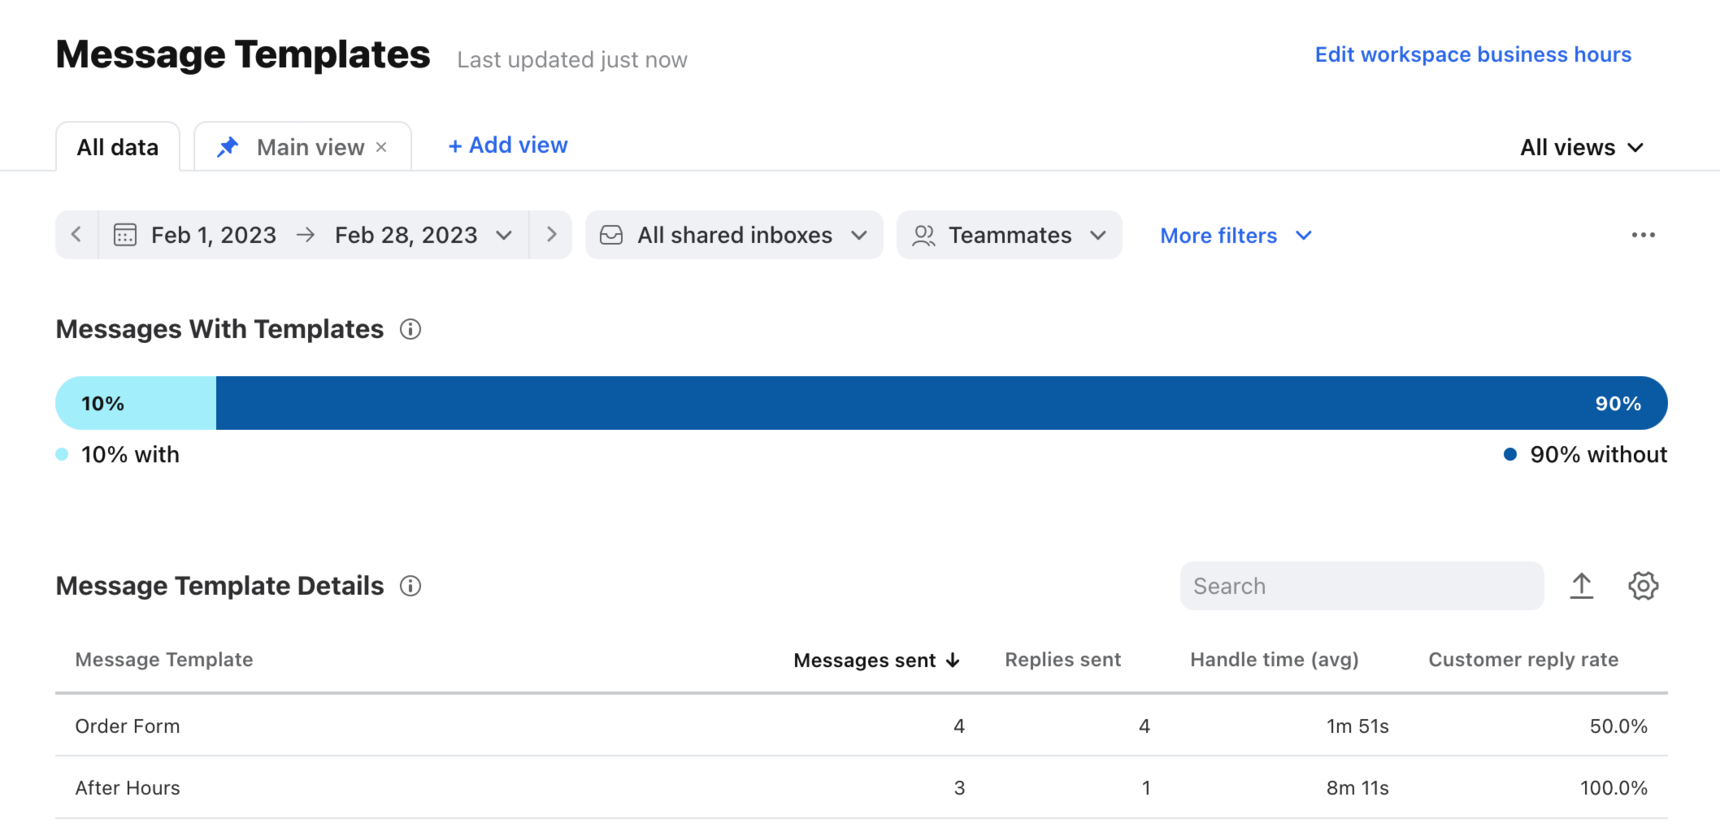This screenshot has width=1720, height=832.
Task: Export the template details table
Action: [1581, 586]
